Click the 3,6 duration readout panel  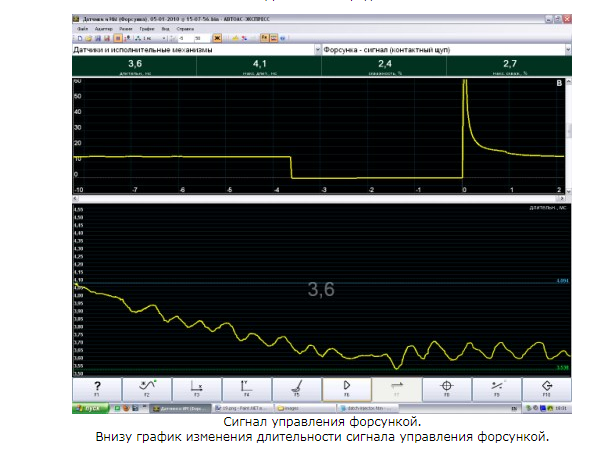(135, 66)
